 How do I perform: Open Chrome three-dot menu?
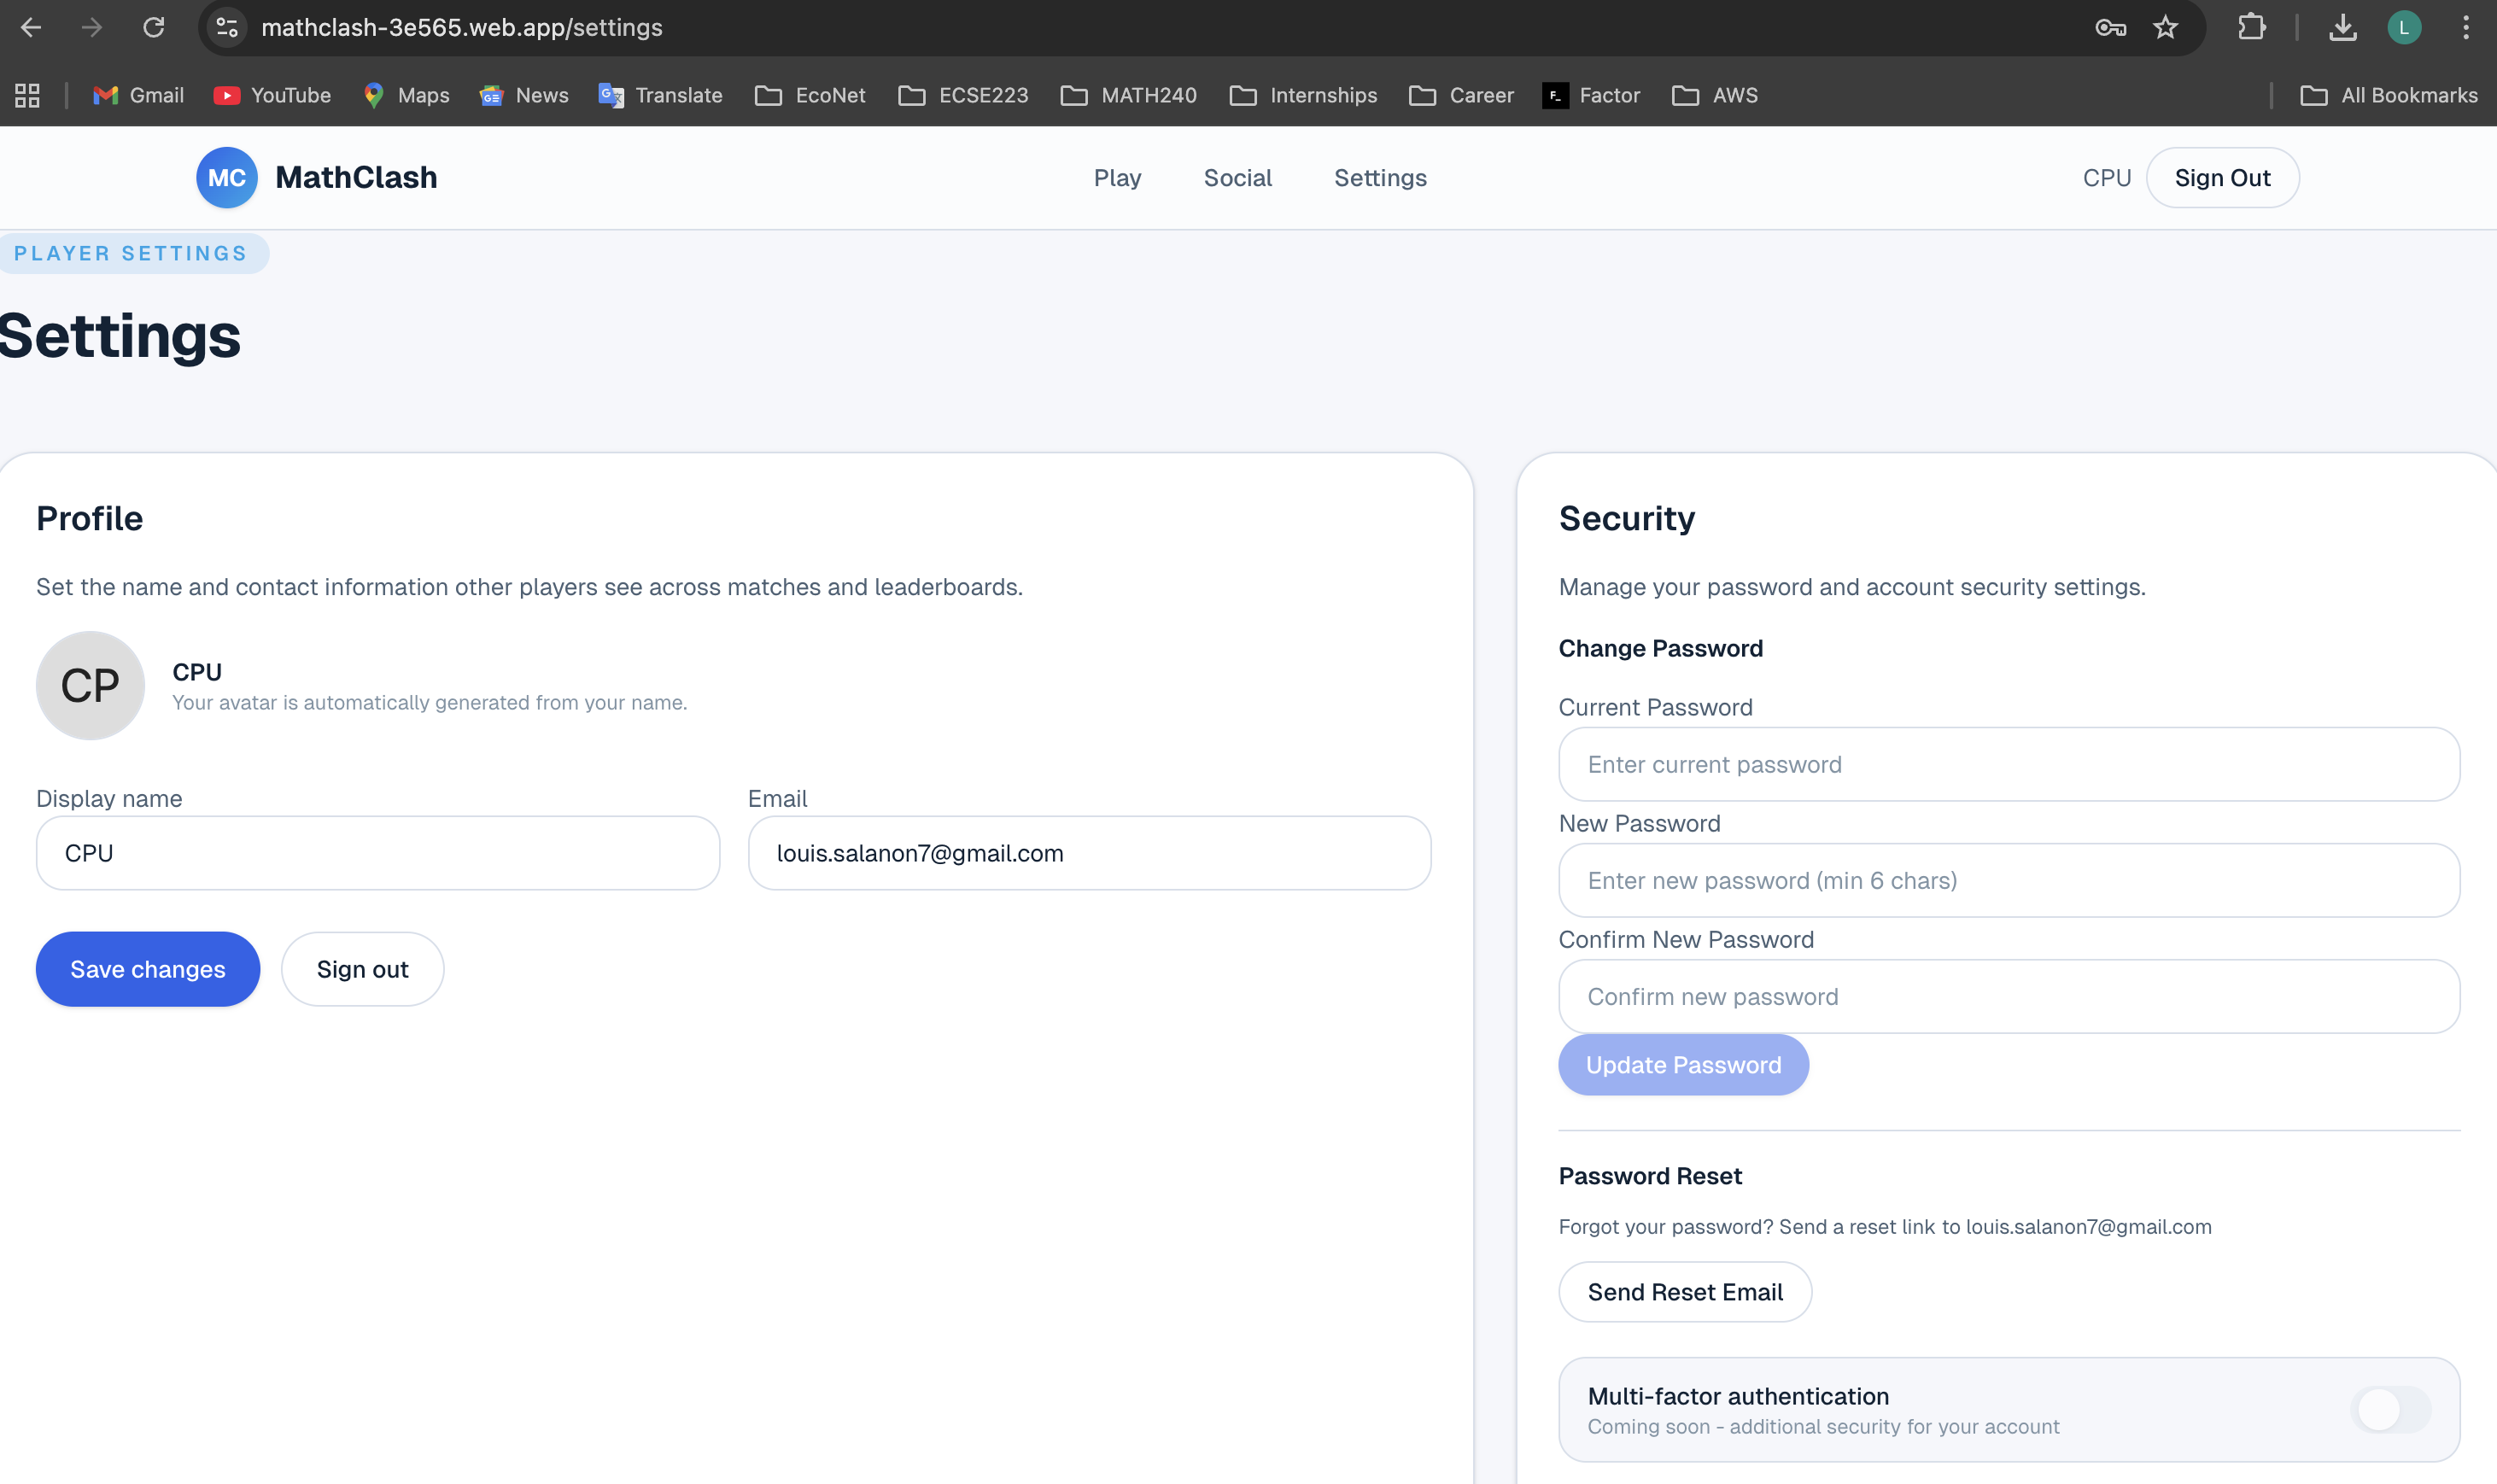click(2465, 27)
